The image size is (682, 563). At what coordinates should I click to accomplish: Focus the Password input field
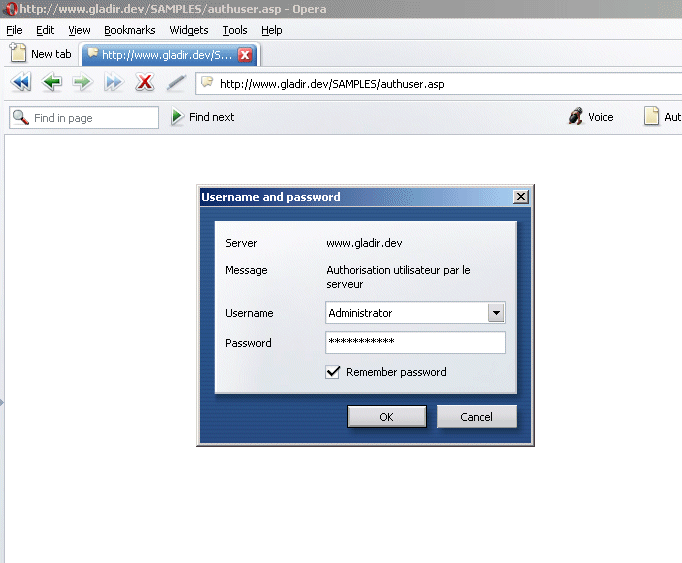coord(415,342)
